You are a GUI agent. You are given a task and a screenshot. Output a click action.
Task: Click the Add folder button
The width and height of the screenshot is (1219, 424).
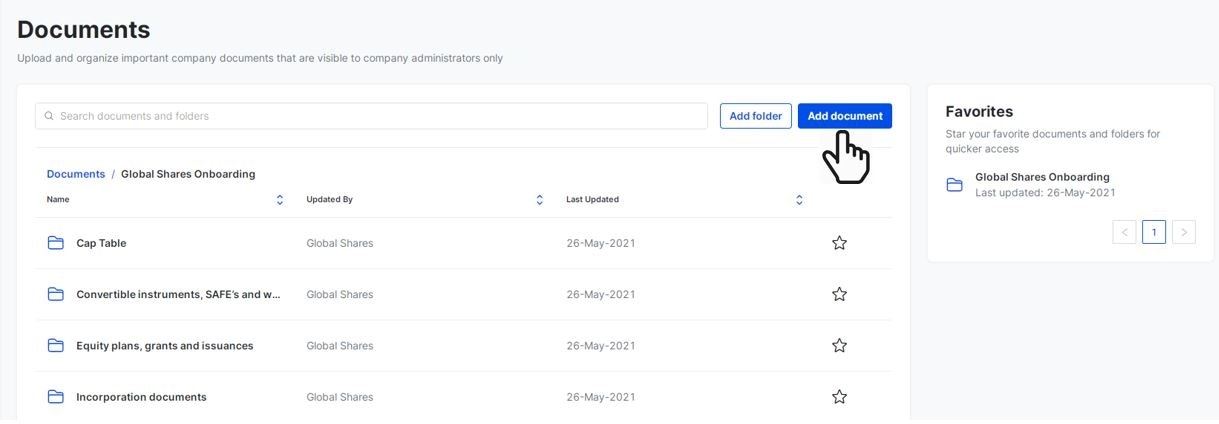coord(756,116)
